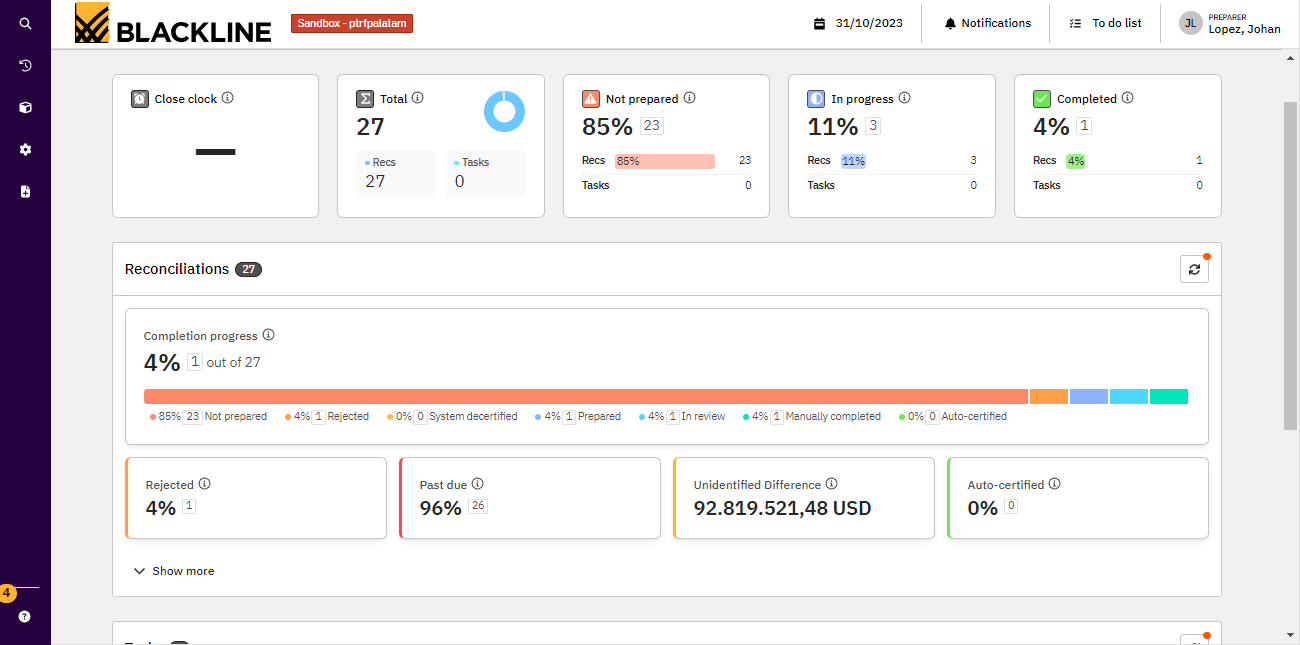Open the help question mark icon
Screen dimensions: 1300x645
(25, 617)
